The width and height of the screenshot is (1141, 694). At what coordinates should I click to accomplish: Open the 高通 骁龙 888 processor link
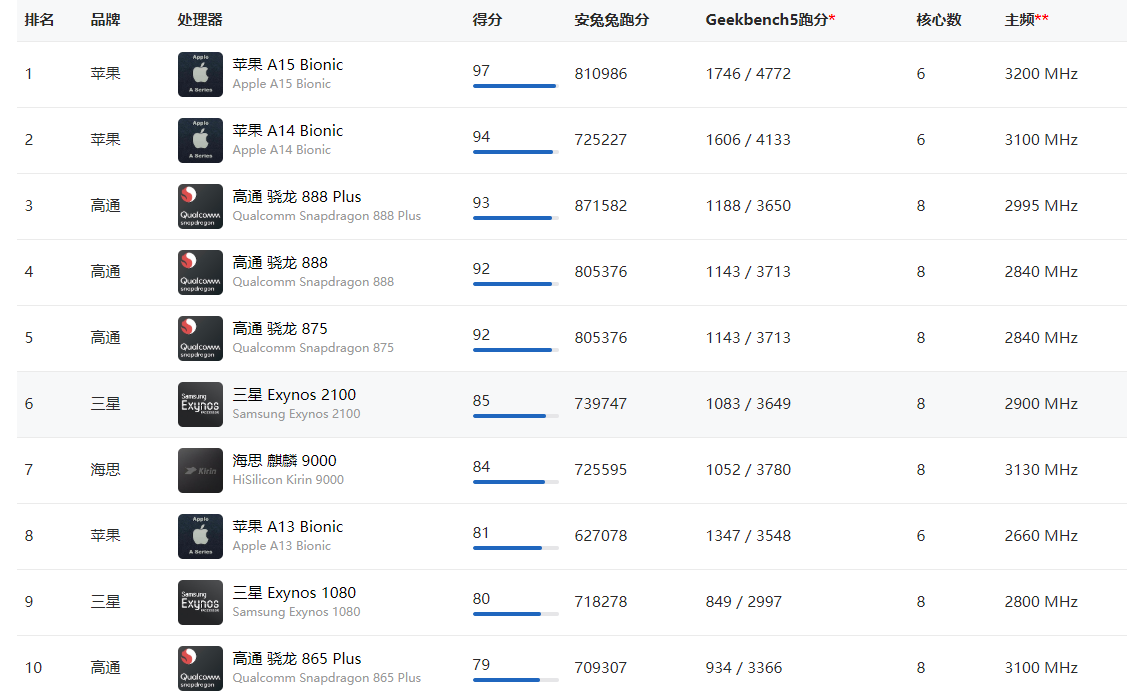point(280,263)
